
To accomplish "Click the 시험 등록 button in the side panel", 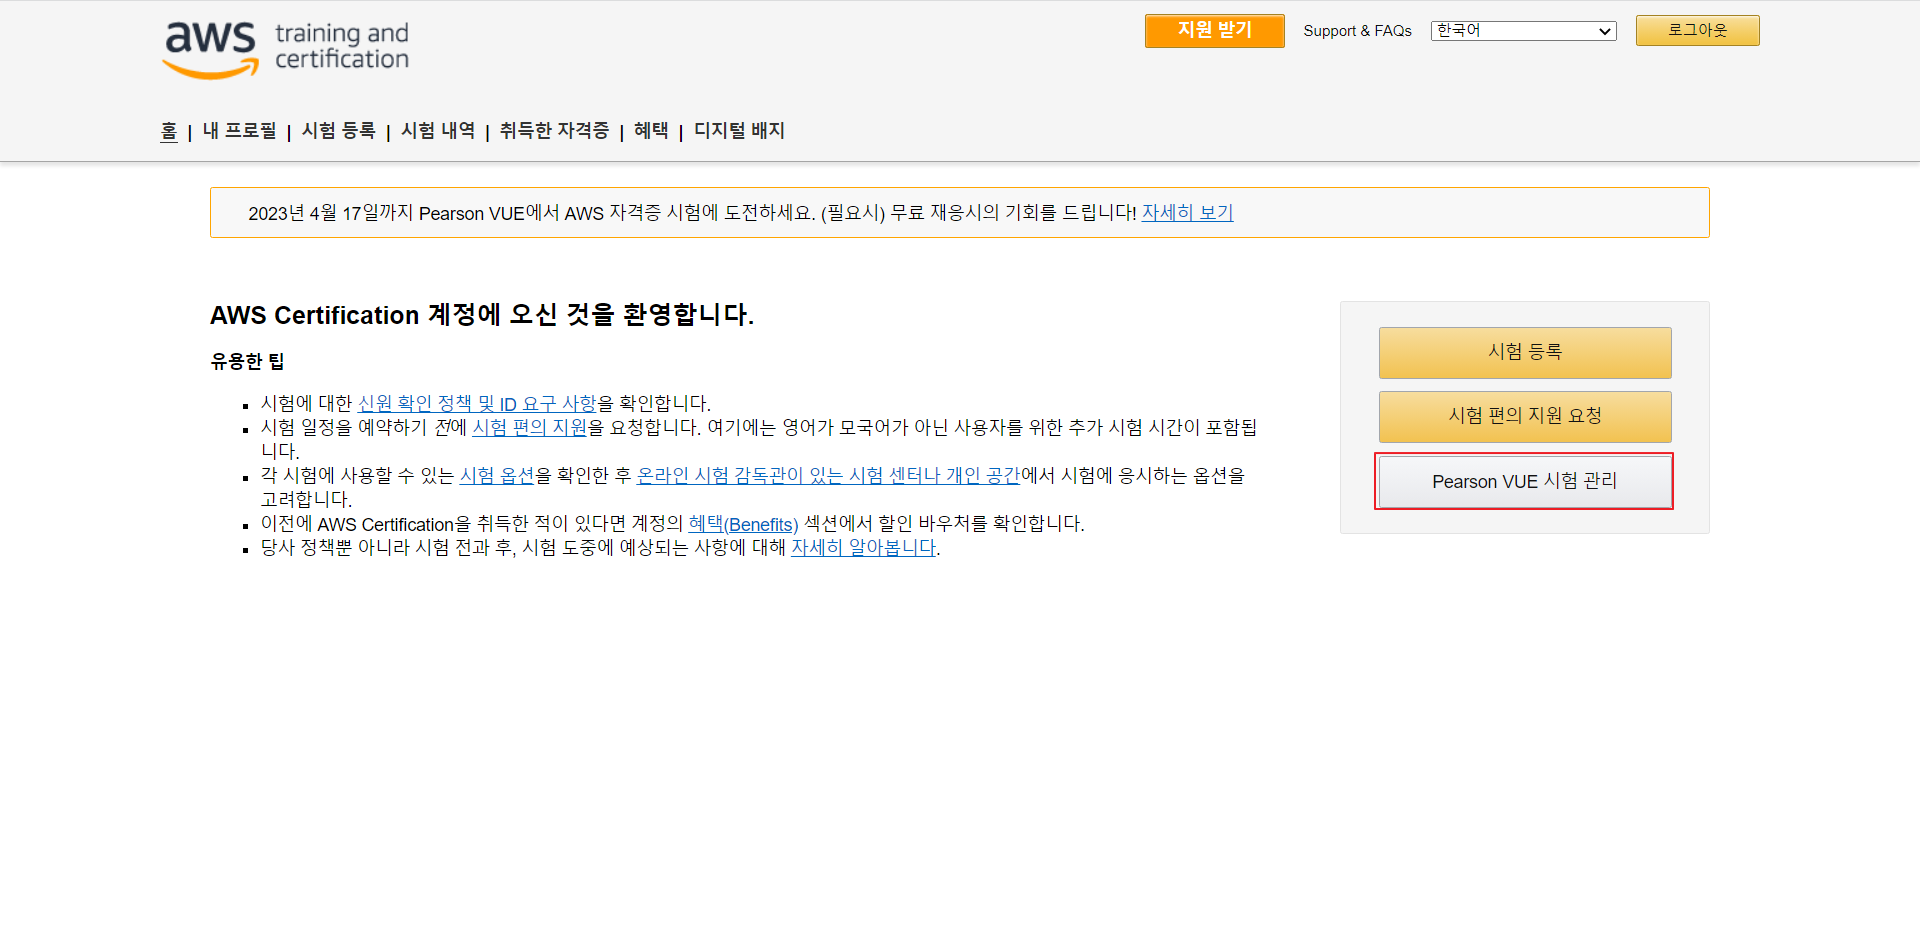I will (x=1525, y=352).
